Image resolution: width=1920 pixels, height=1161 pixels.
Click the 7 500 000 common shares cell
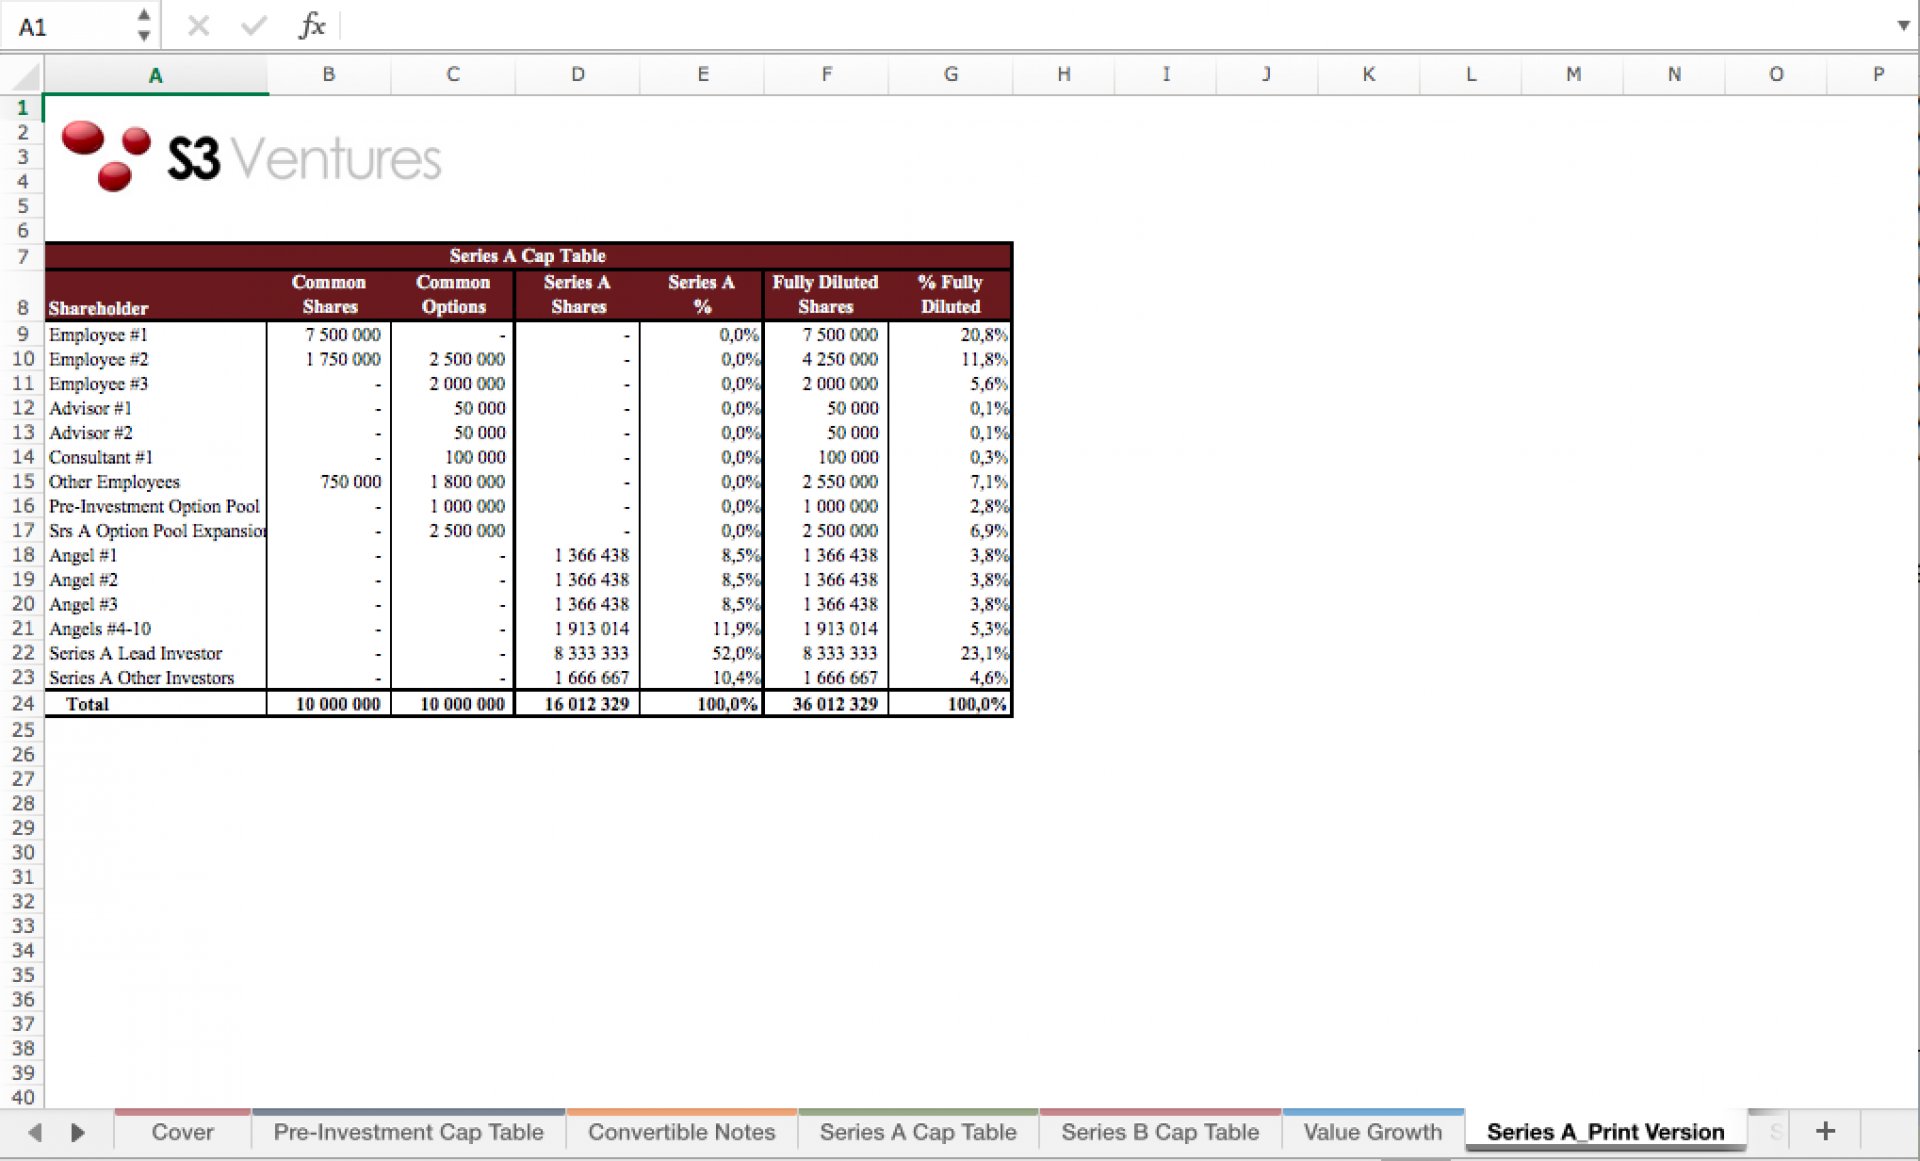pos(328,334)
